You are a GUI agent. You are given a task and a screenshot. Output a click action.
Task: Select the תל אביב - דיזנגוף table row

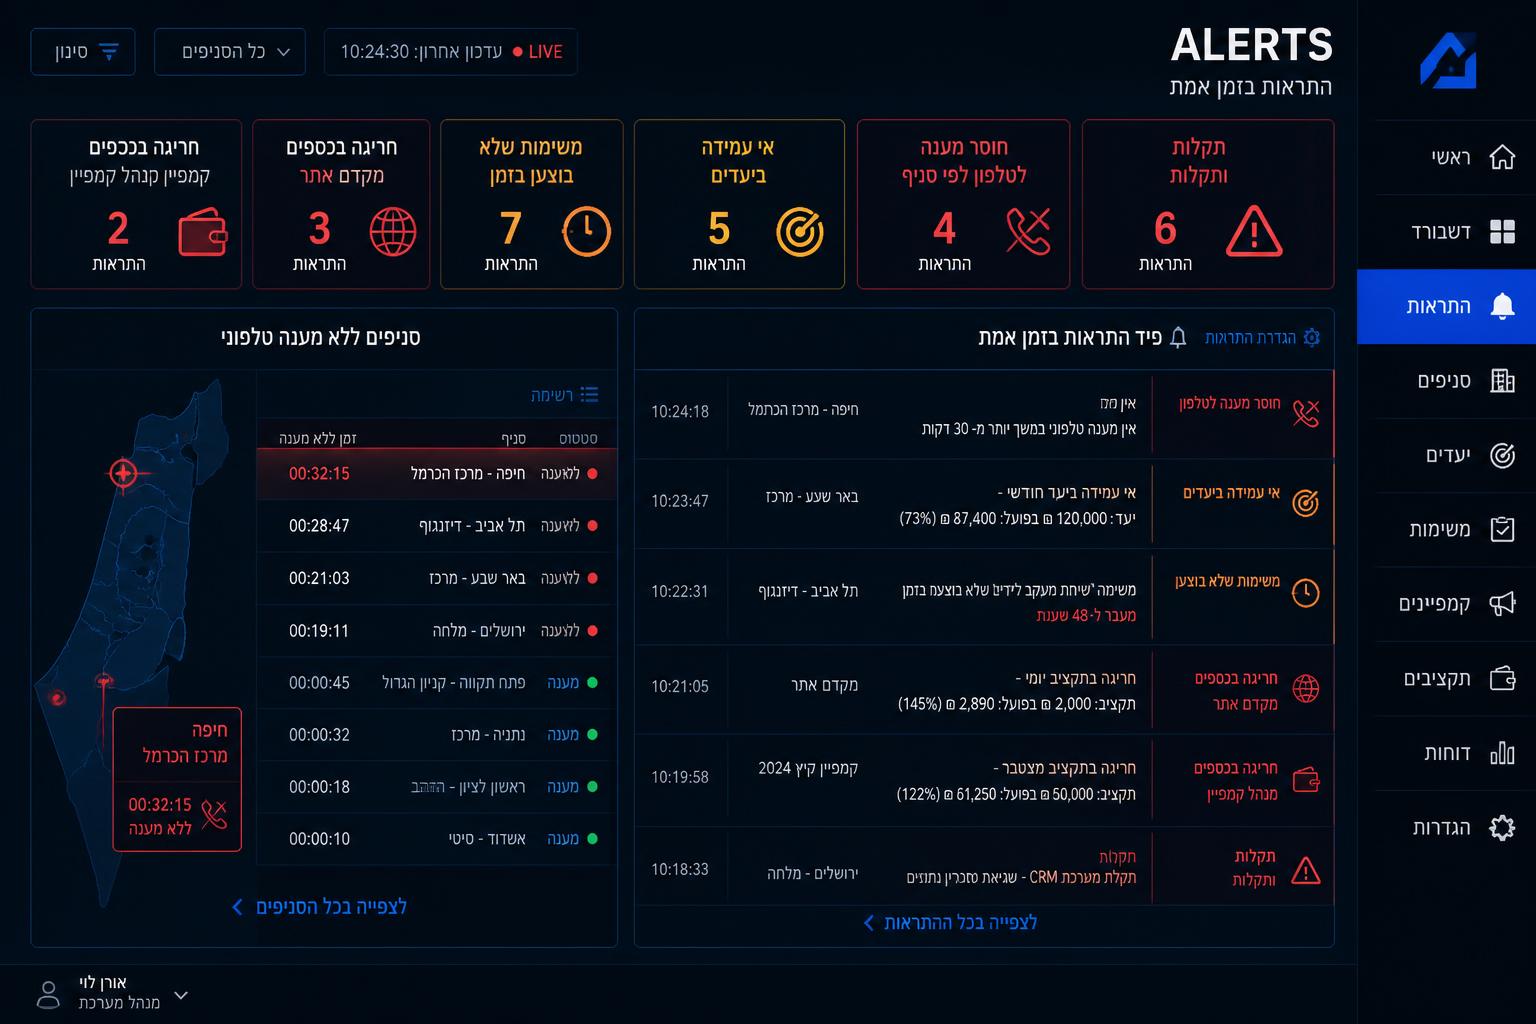tap(437, 526)
